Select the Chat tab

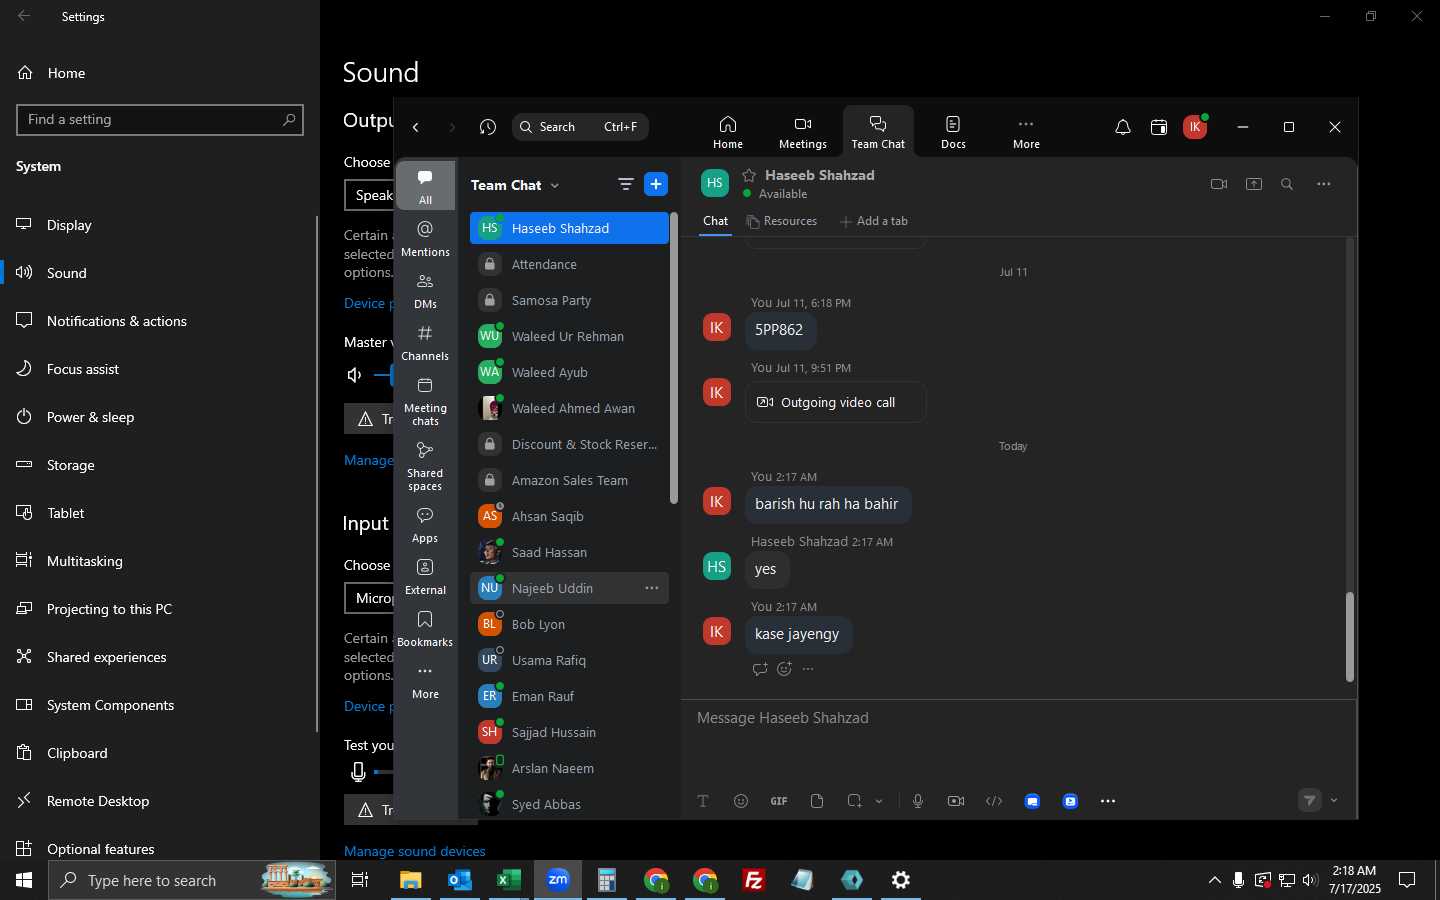pyautogui.click(x=716, y=221)
